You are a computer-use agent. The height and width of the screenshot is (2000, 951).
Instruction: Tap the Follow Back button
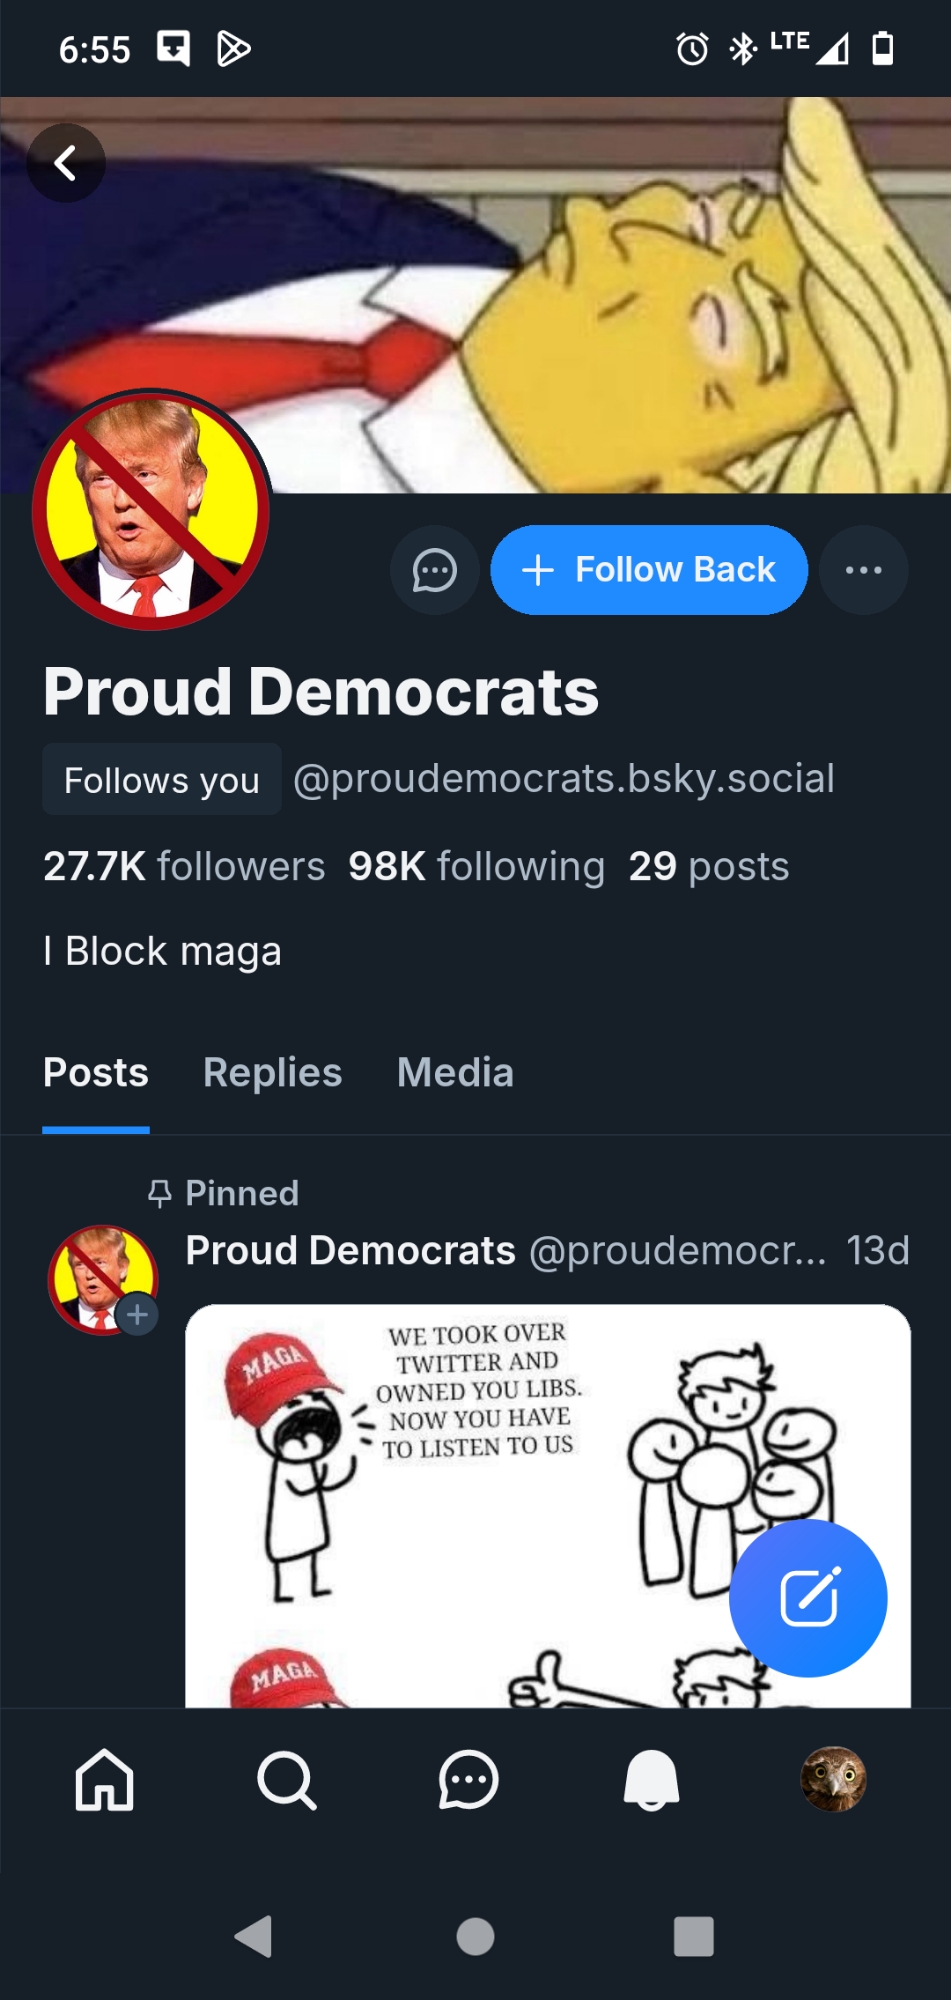pyautogui.click(x=649, y=570)
